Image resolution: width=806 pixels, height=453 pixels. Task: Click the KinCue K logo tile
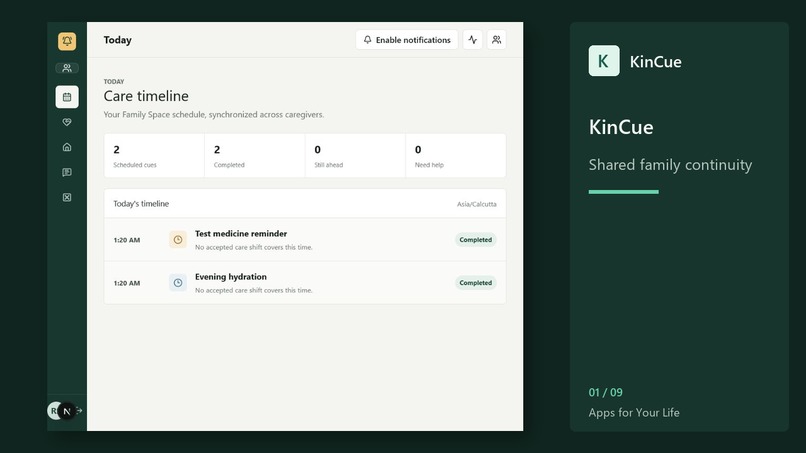(604, 61)
